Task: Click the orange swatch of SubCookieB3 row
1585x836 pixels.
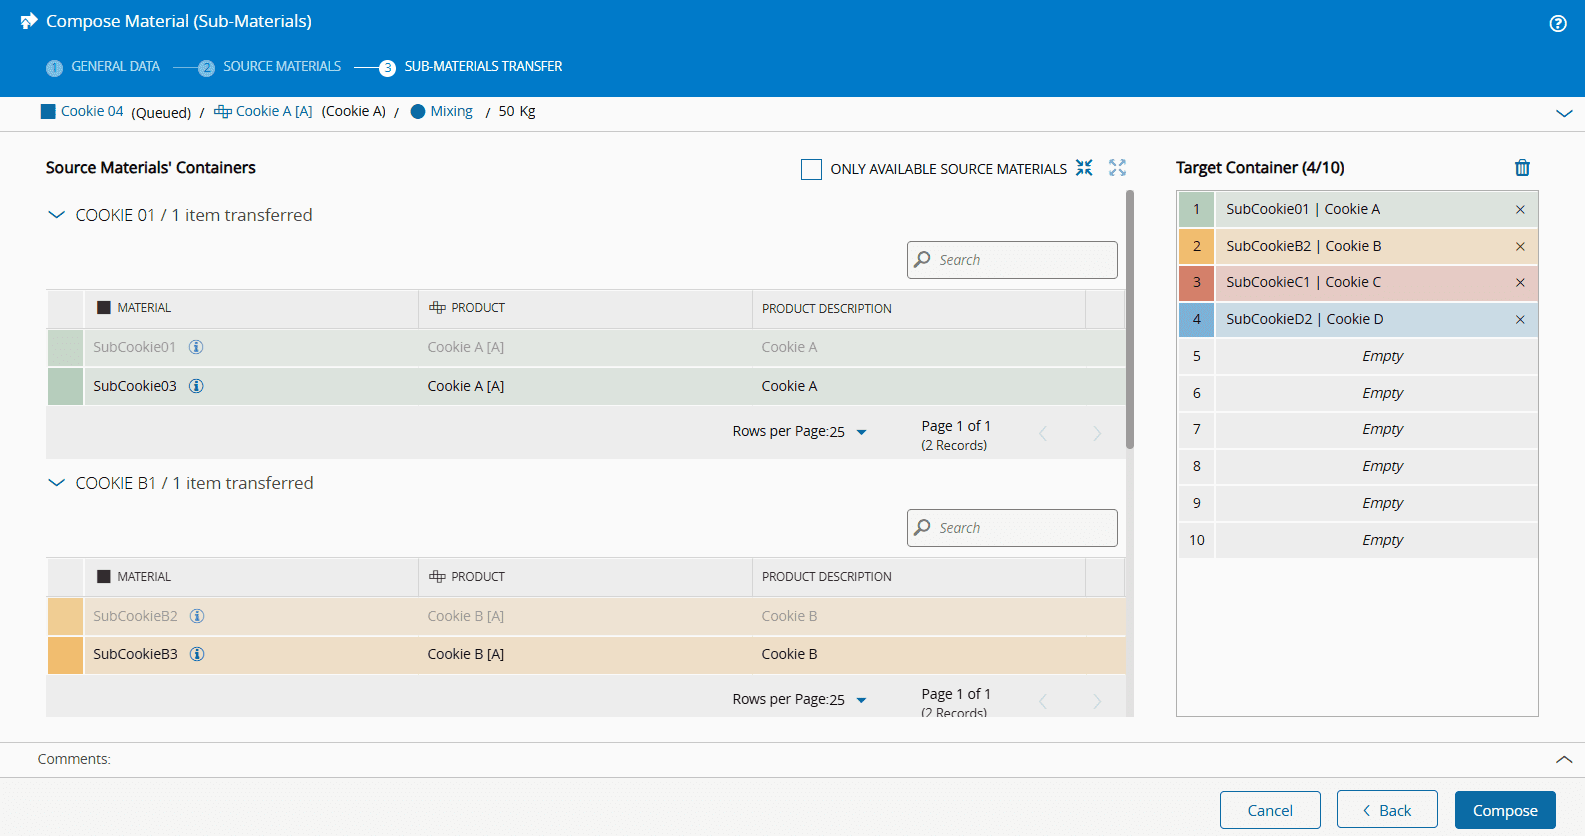Action: point(65,655)
